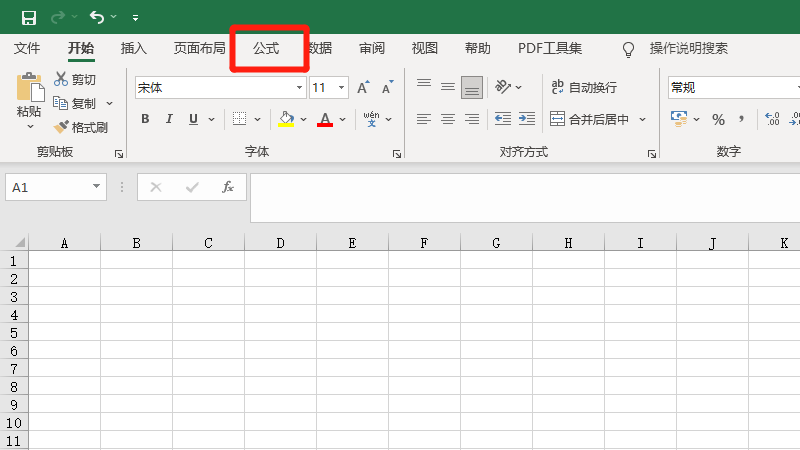
Task: Click the Increase Indent icon
Action: (x=524, y=119)
